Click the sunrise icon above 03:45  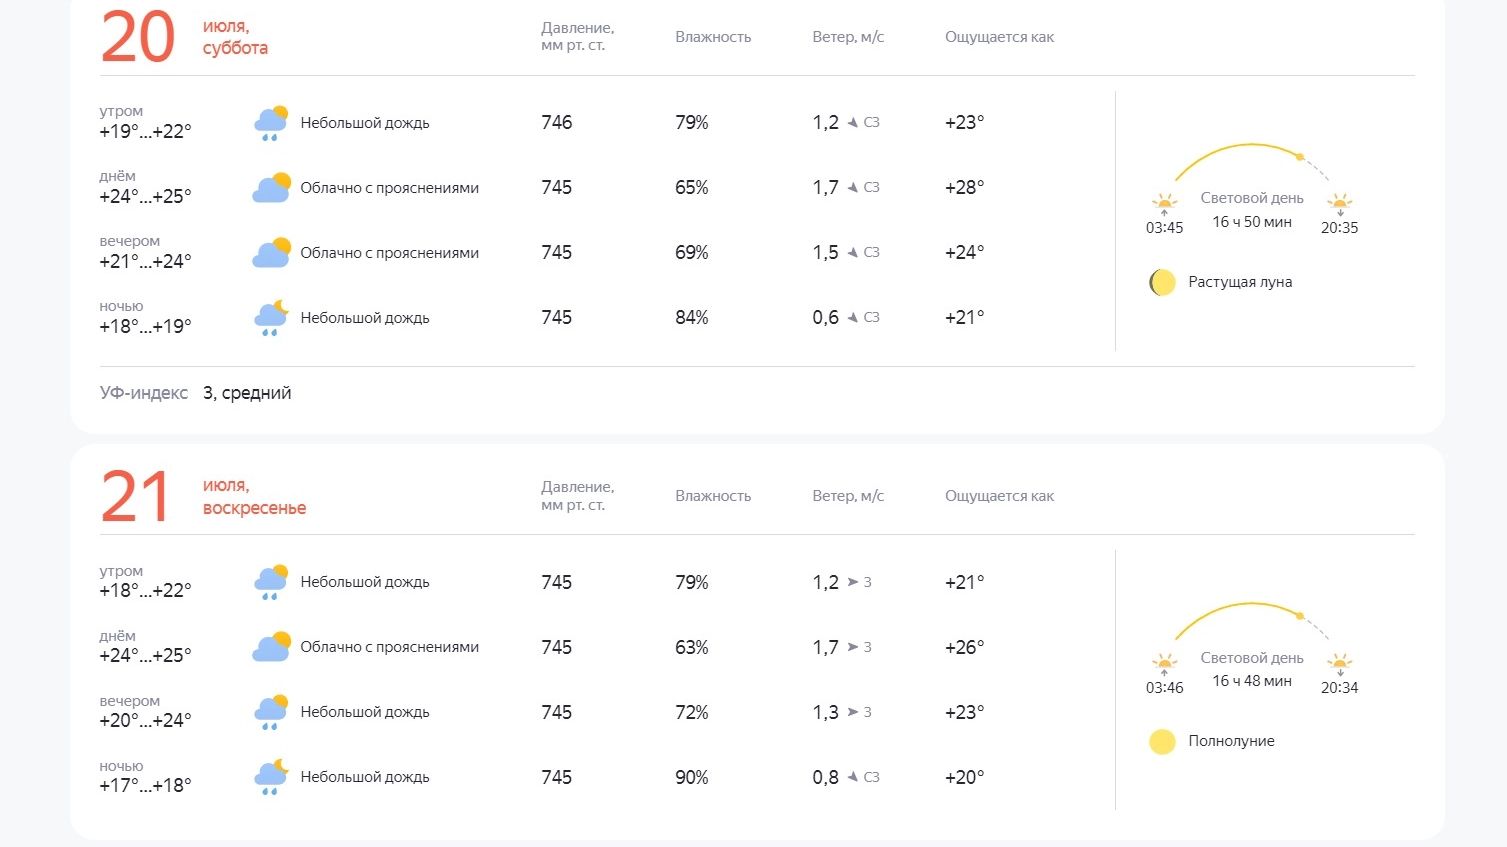click(1164, 203)
